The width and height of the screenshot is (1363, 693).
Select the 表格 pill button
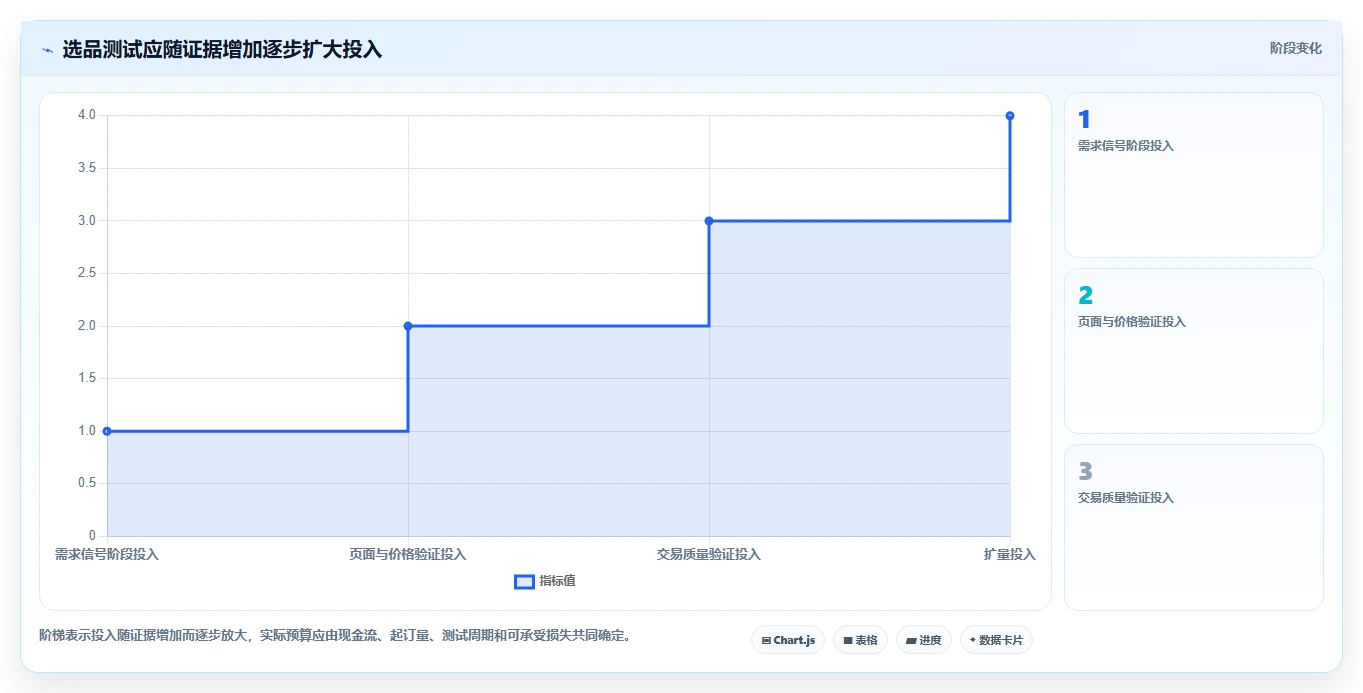tap(860, 640)
